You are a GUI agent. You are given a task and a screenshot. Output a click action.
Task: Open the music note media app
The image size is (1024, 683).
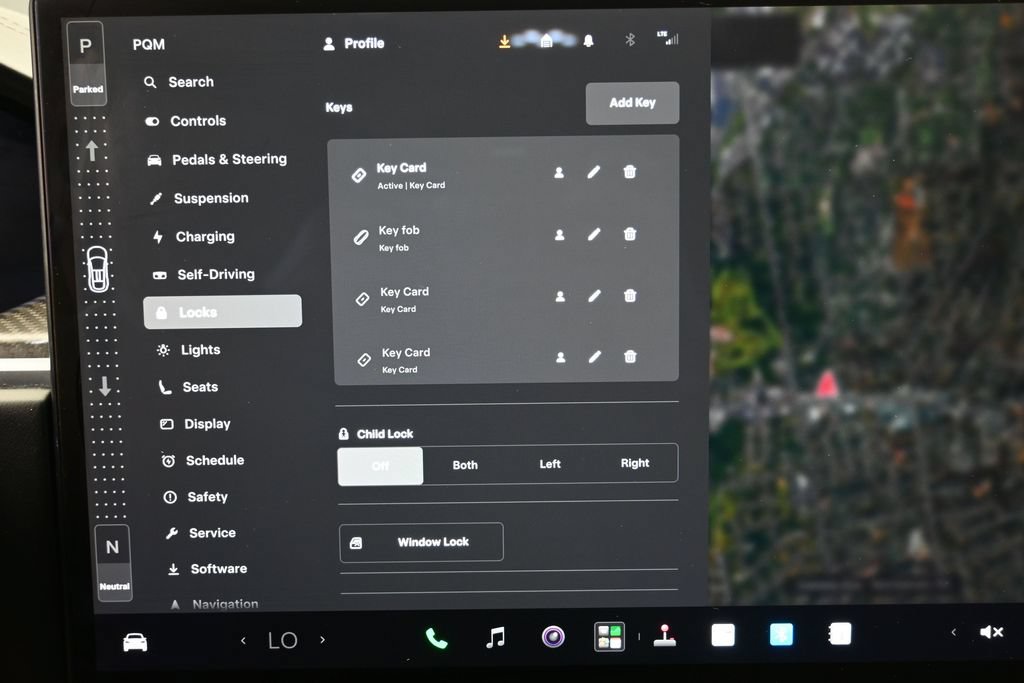click(x=496, y=637)
